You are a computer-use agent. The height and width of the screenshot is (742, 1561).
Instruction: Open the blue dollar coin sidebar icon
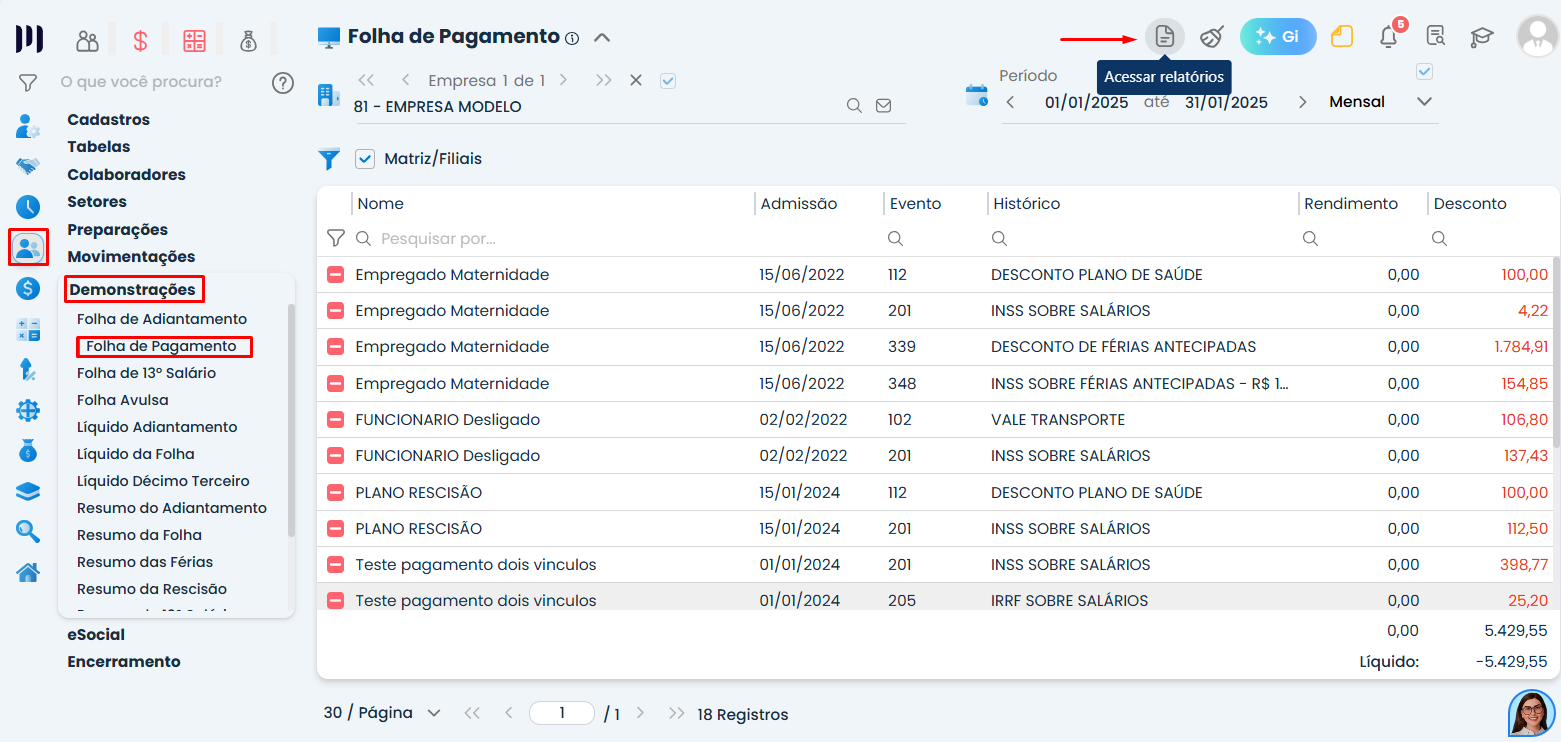[28, 289]
